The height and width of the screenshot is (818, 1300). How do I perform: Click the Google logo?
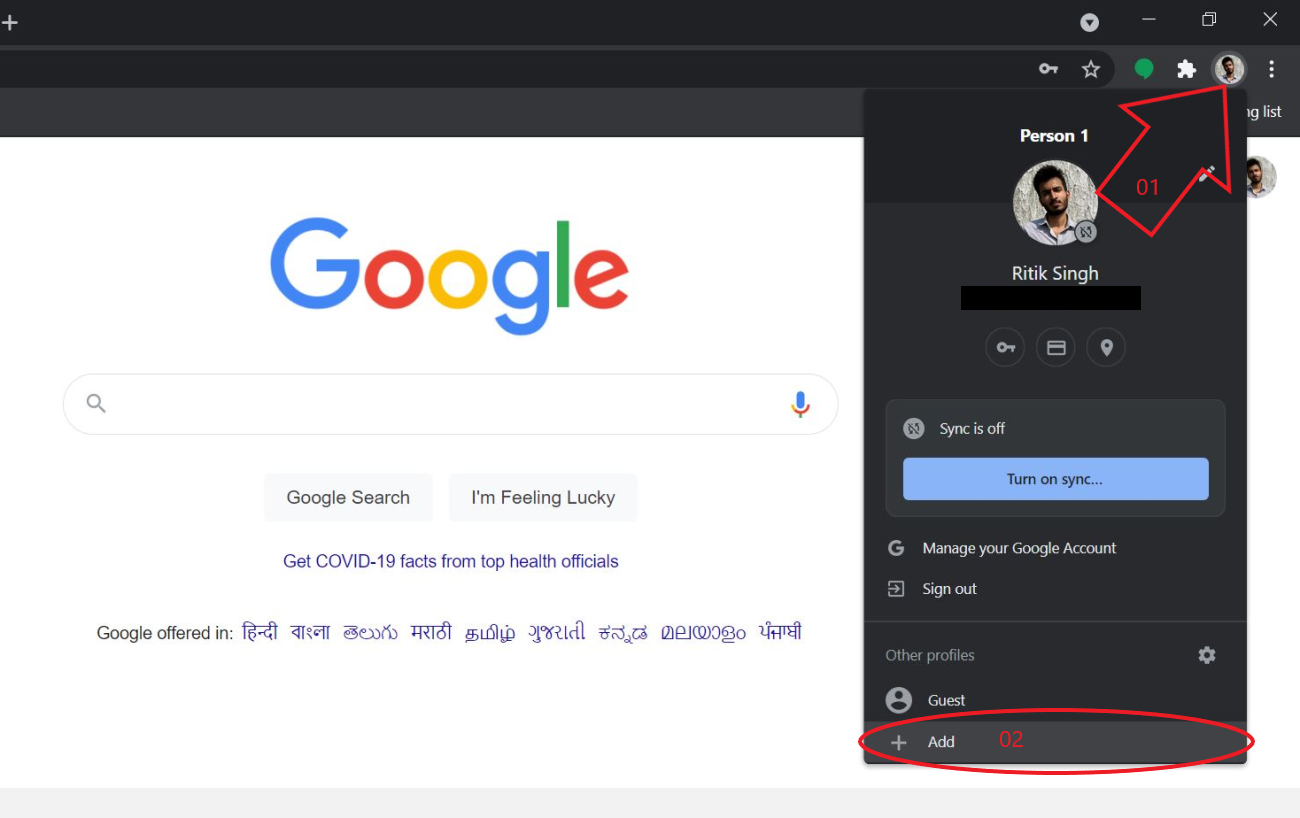coord(449,275)
